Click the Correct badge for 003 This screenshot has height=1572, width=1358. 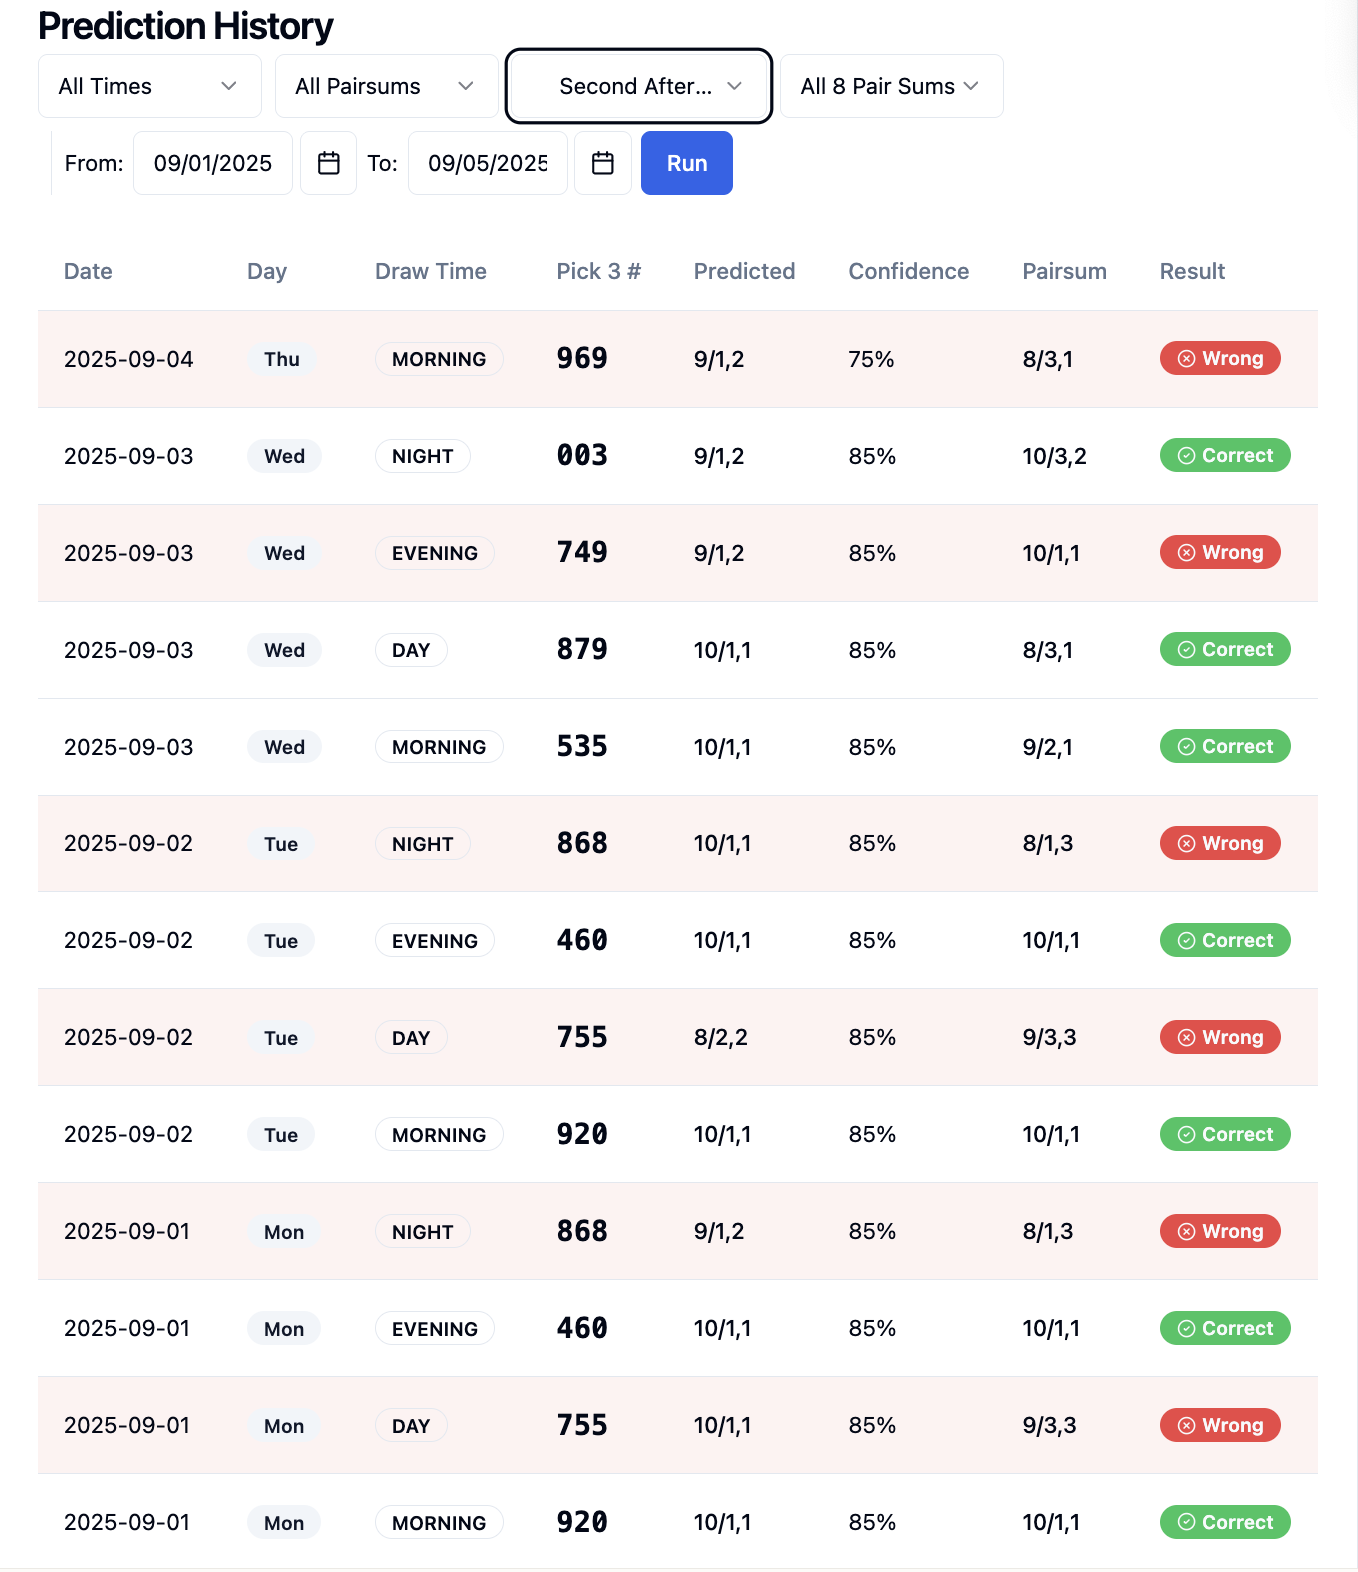1225,456
